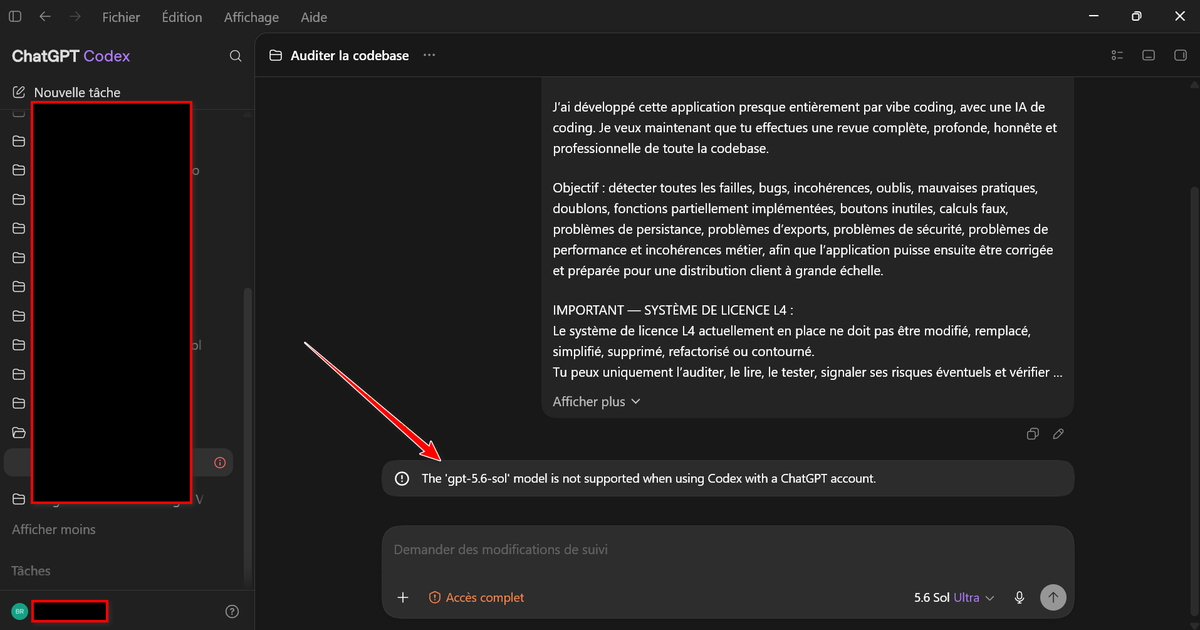1200x630 pixels.
Task: Open search via the magnifier icon
Action: coord(236,56)
